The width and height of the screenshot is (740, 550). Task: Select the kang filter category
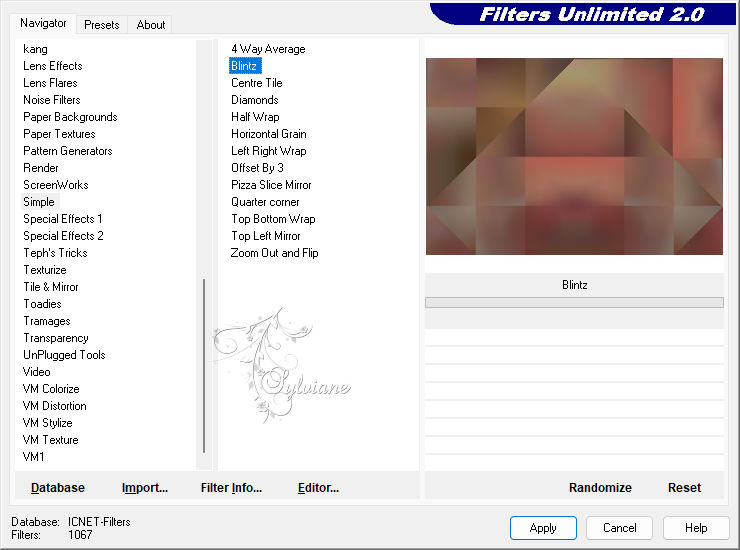click(35, 49)
